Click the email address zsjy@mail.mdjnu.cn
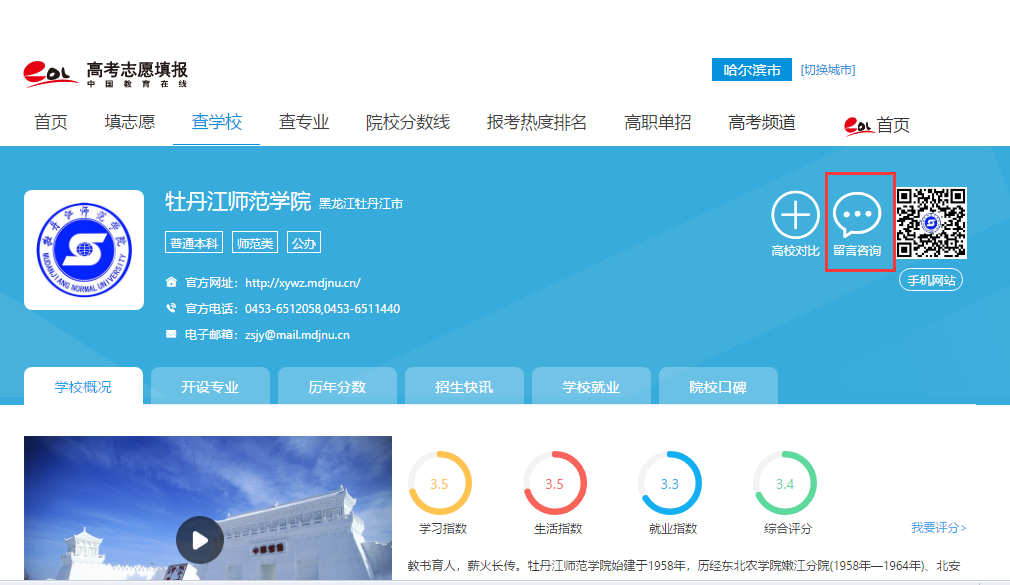 point(297,335)
